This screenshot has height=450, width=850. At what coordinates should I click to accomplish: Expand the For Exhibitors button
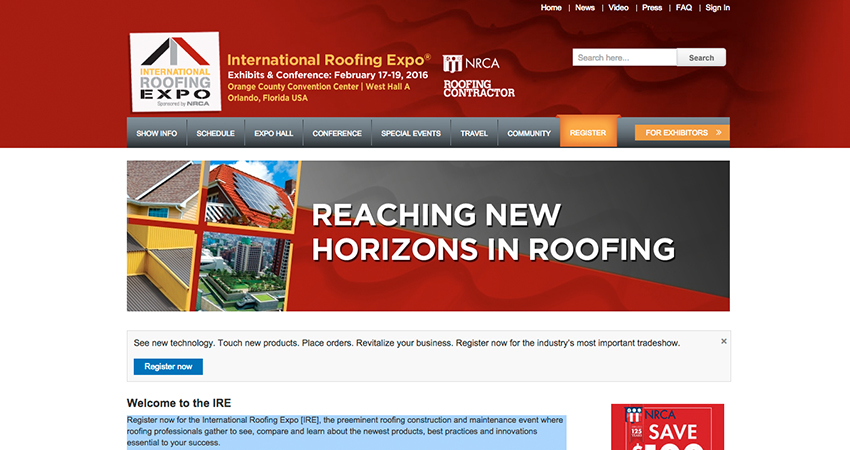tap(682, 132)
